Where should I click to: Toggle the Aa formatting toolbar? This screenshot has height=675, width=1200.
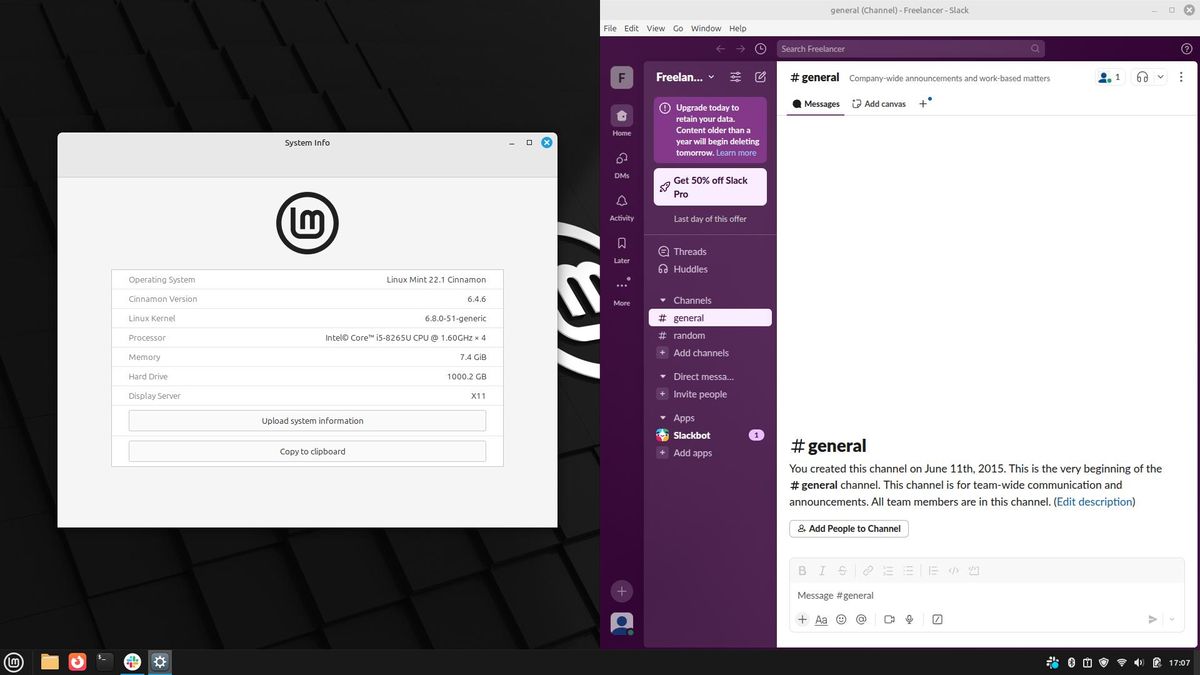821,619
